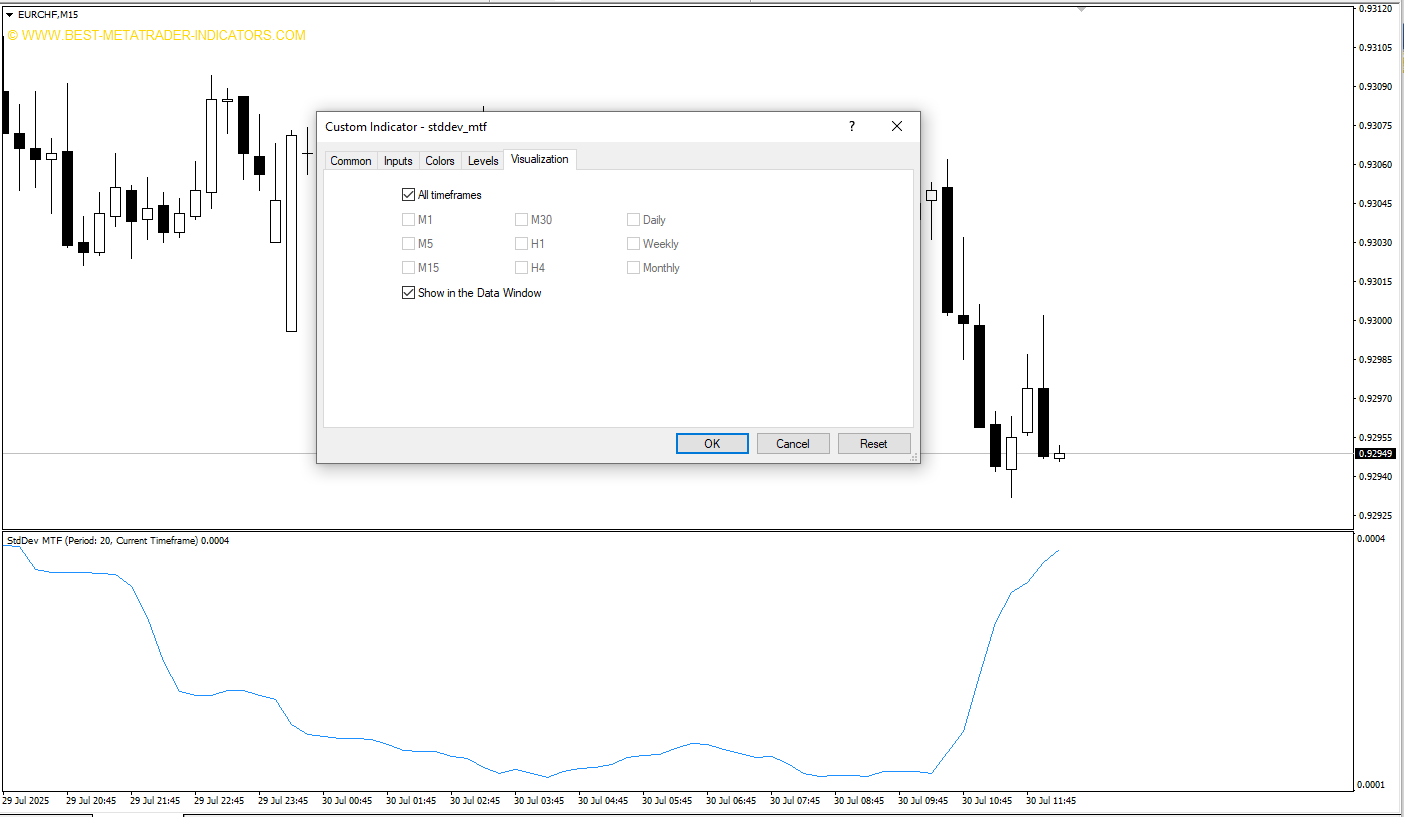Open the Levels tab
The width and height of the screenshot is (1404, 817).
[x=483, y=161]
